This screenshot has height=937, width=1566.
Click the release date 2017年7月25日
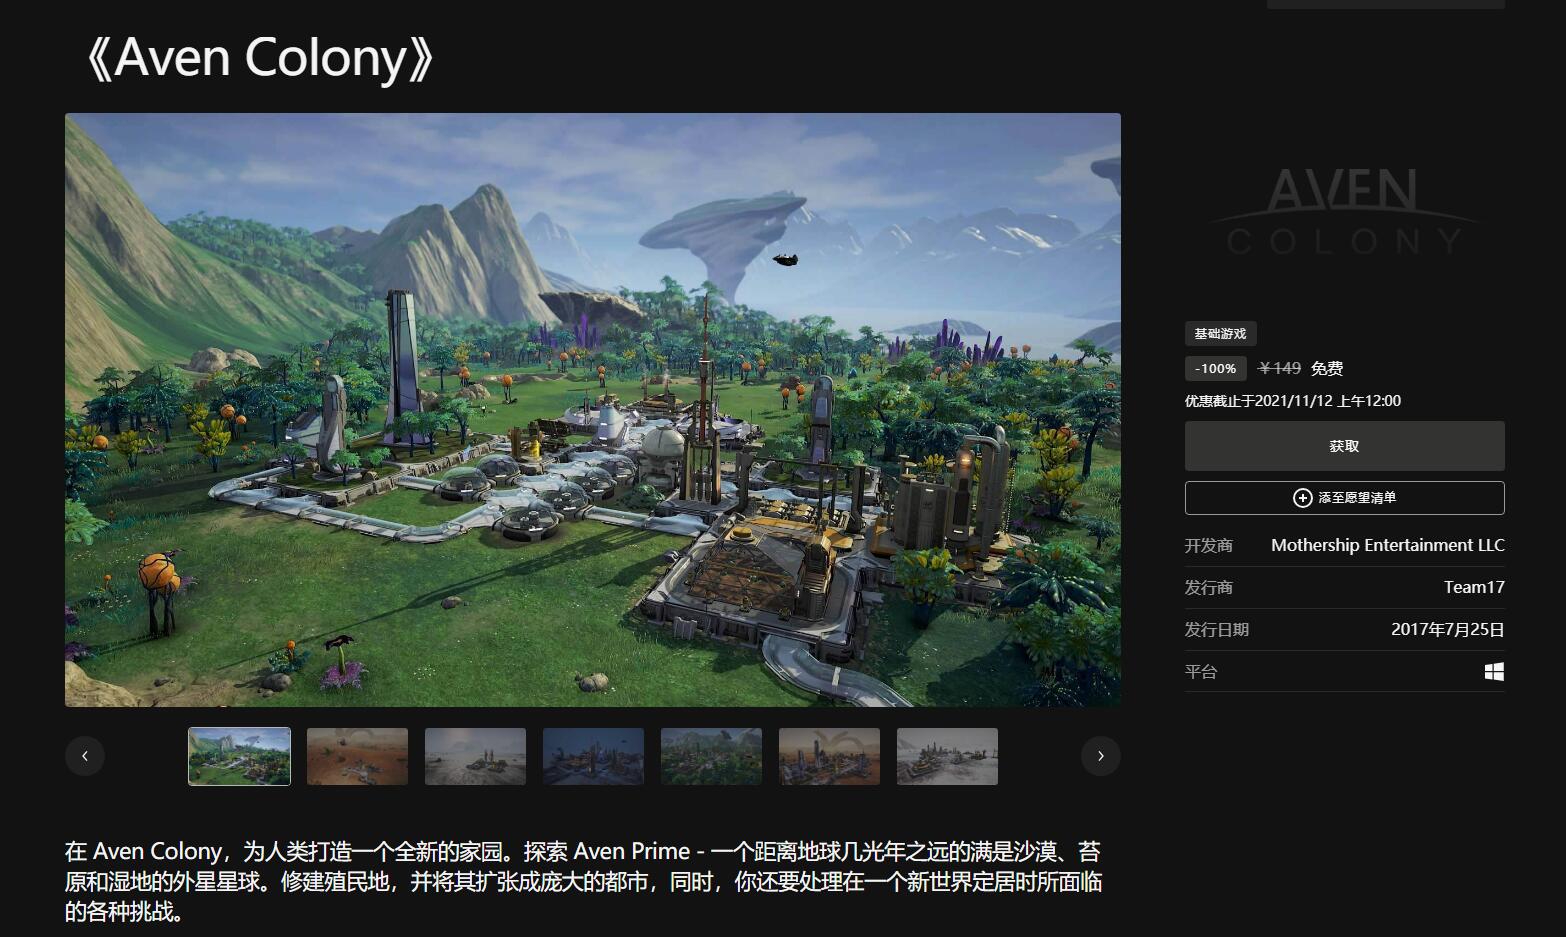pos(1447,629)
